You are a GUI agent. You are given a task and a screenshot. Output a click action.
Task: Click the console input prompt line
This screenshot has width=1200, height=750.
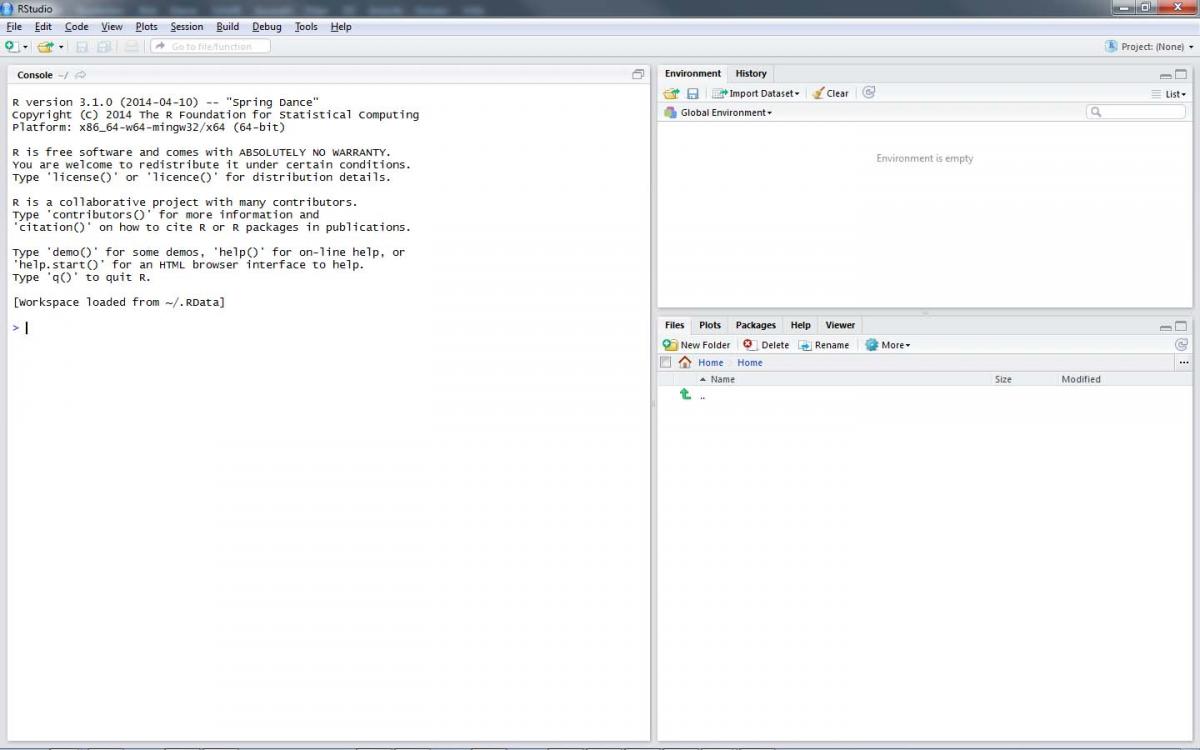(x=328, y=328)
